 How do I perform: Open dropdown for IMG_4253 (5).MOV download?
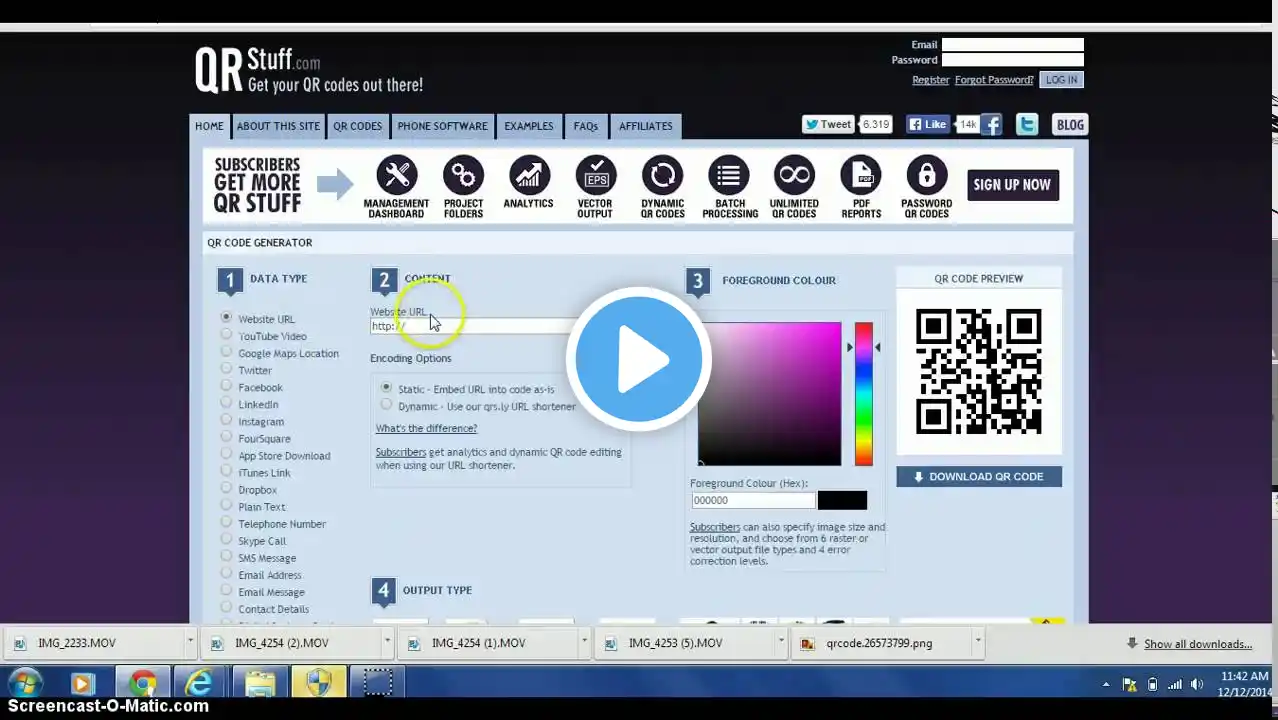781,643
